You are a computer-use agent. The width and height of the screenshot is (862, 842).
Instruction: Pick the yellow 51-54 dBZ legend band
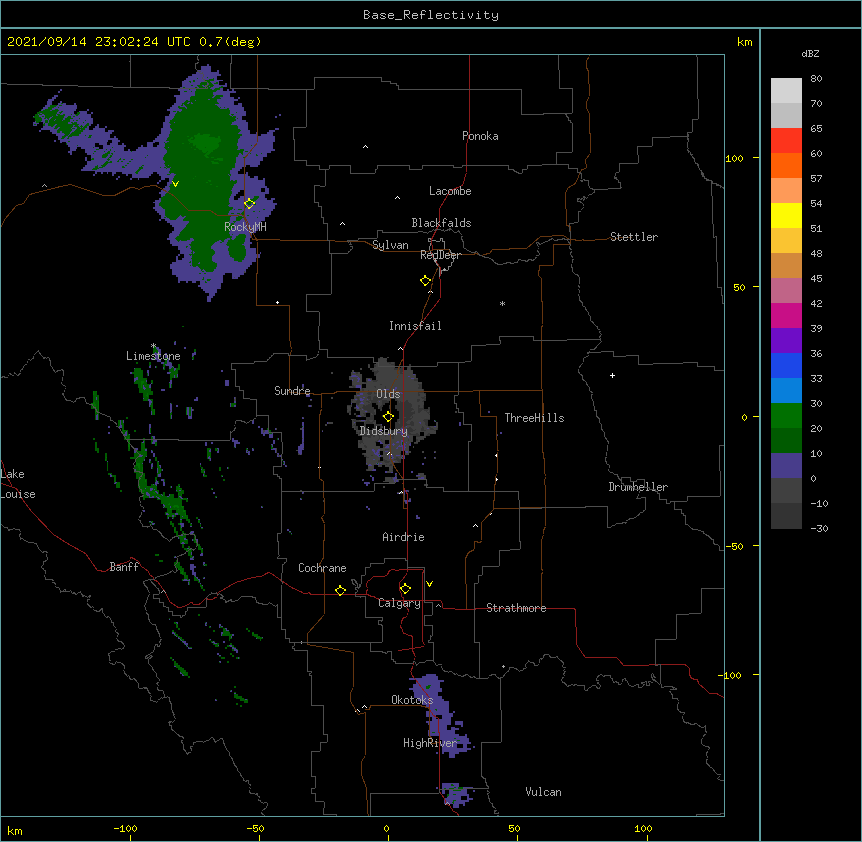786,215
